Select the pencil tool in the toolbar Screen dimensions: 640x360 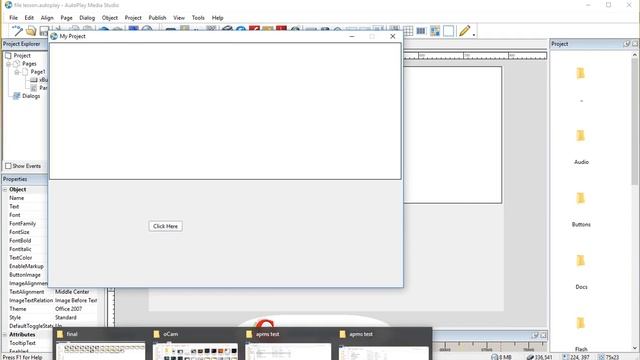click(x=464, y=31)
